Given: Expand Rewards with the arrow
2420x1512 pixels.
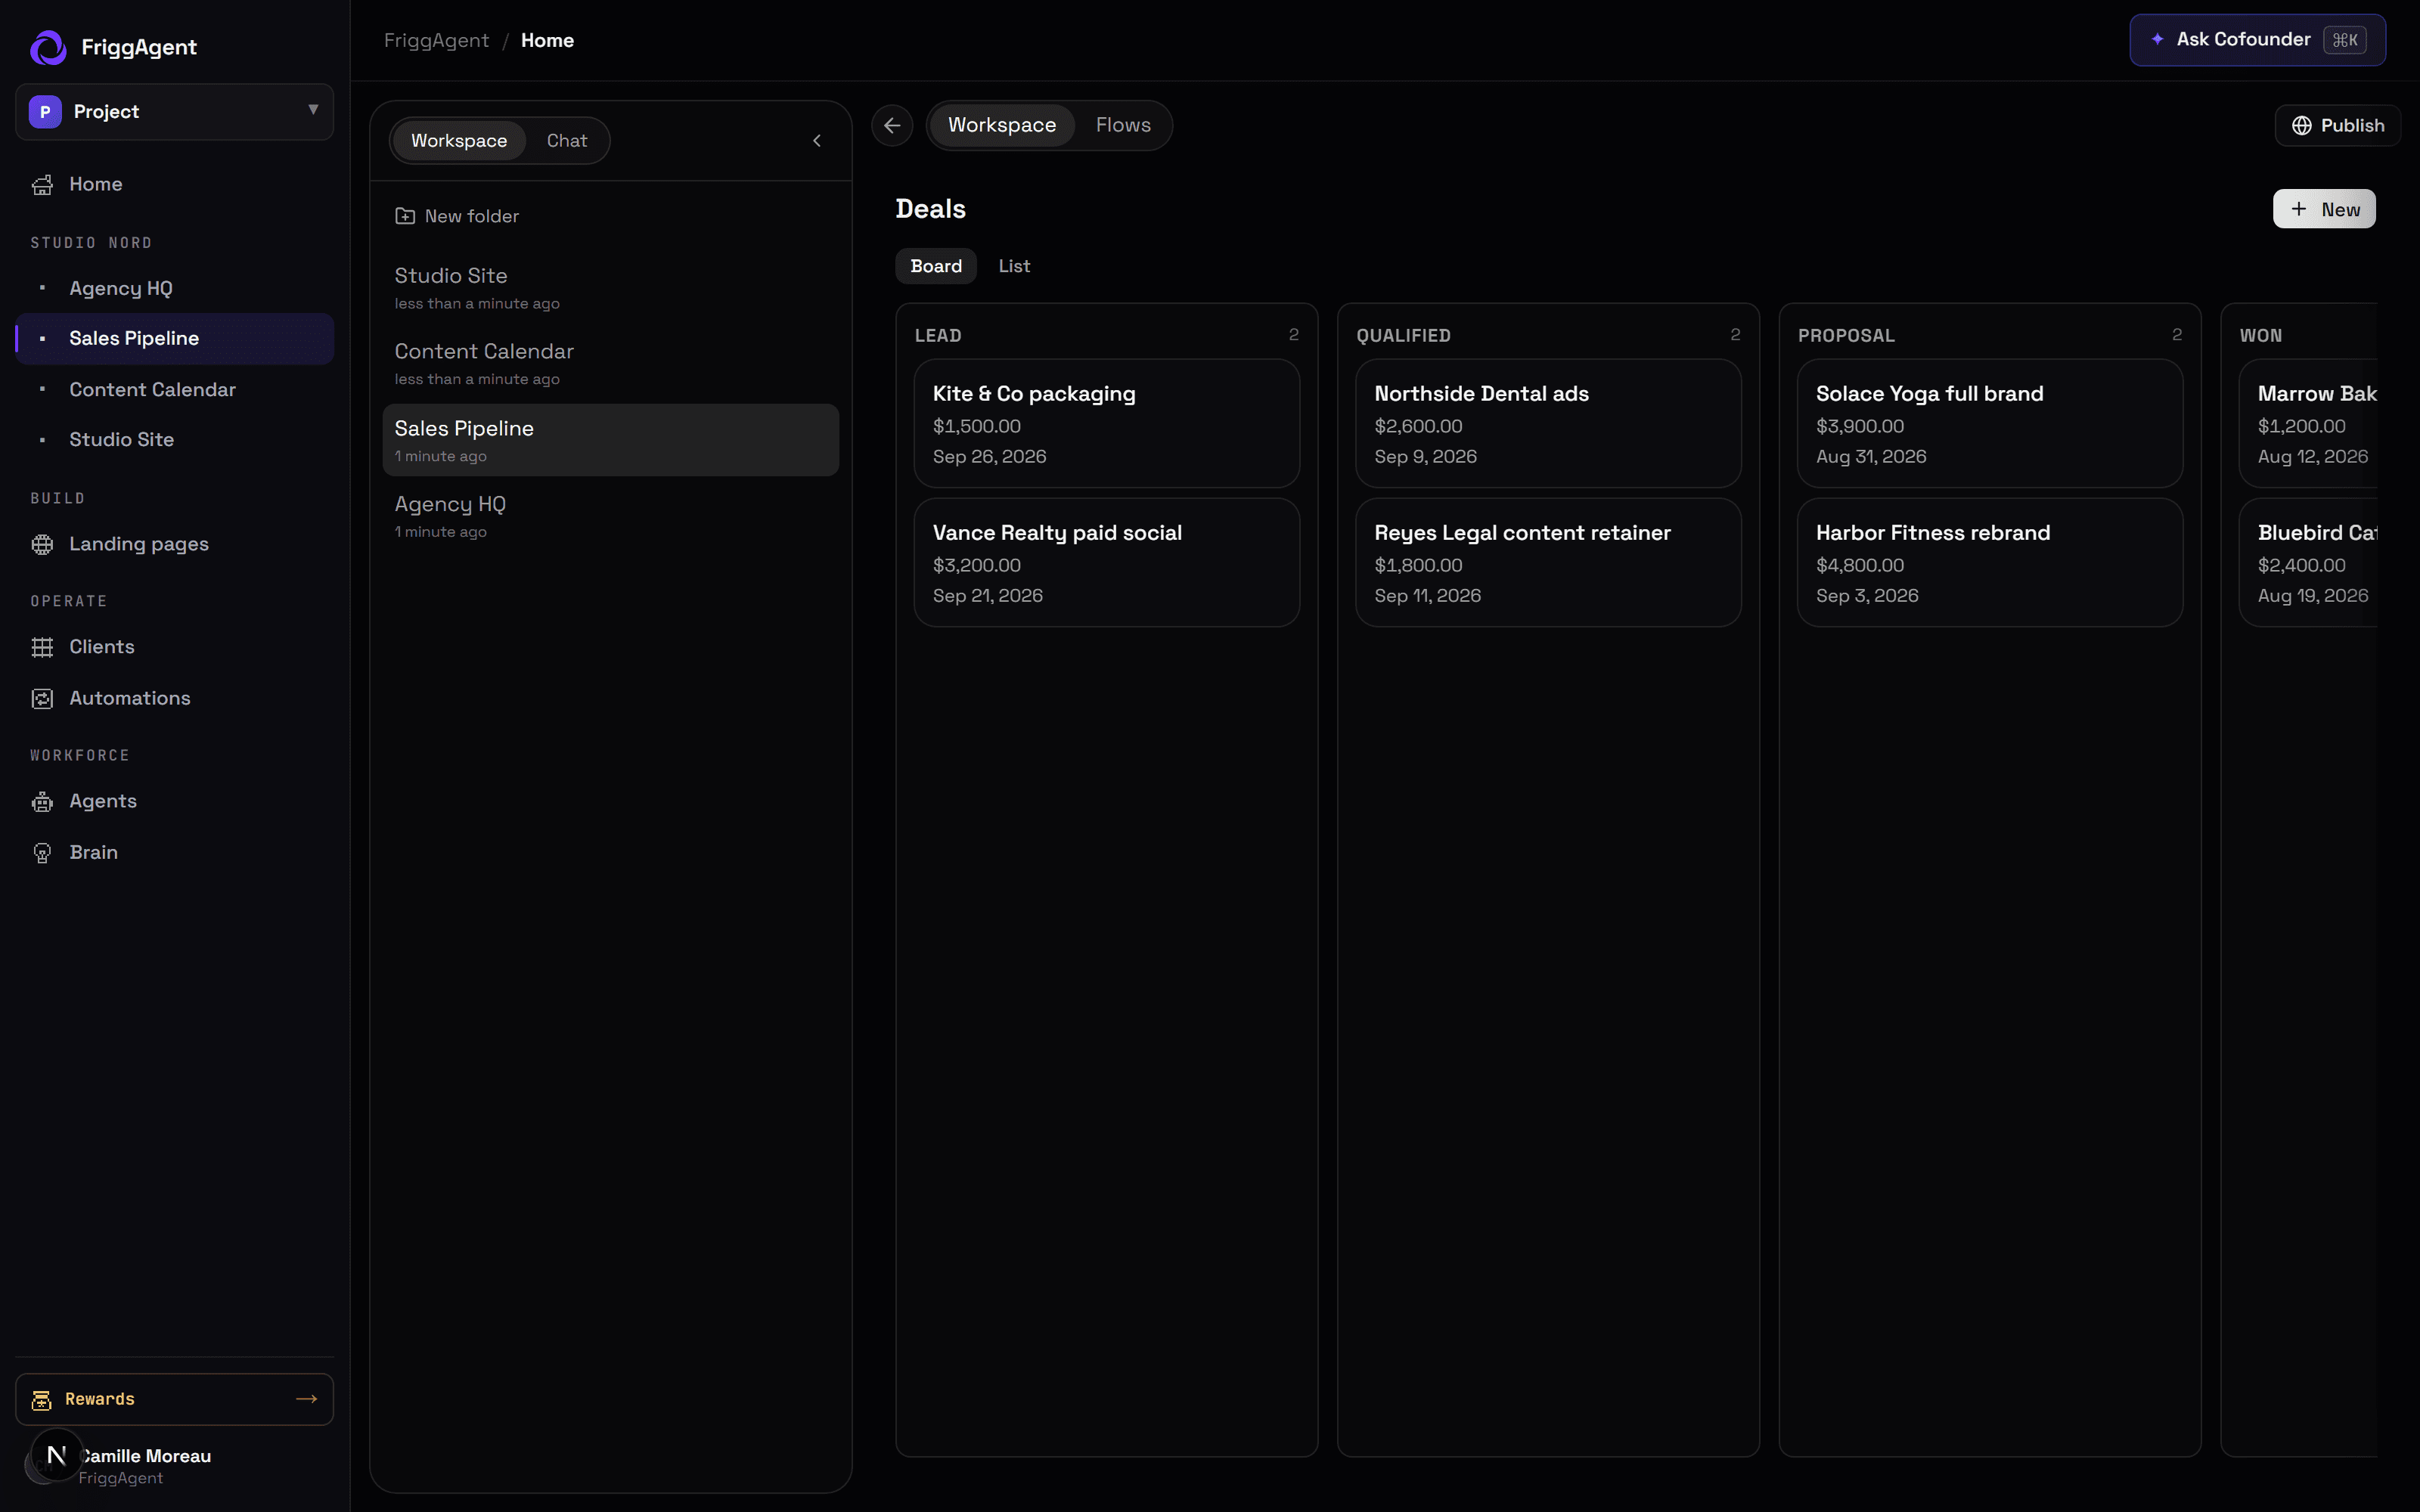Looking at the screenshot, I should [x=307, y=1399].
